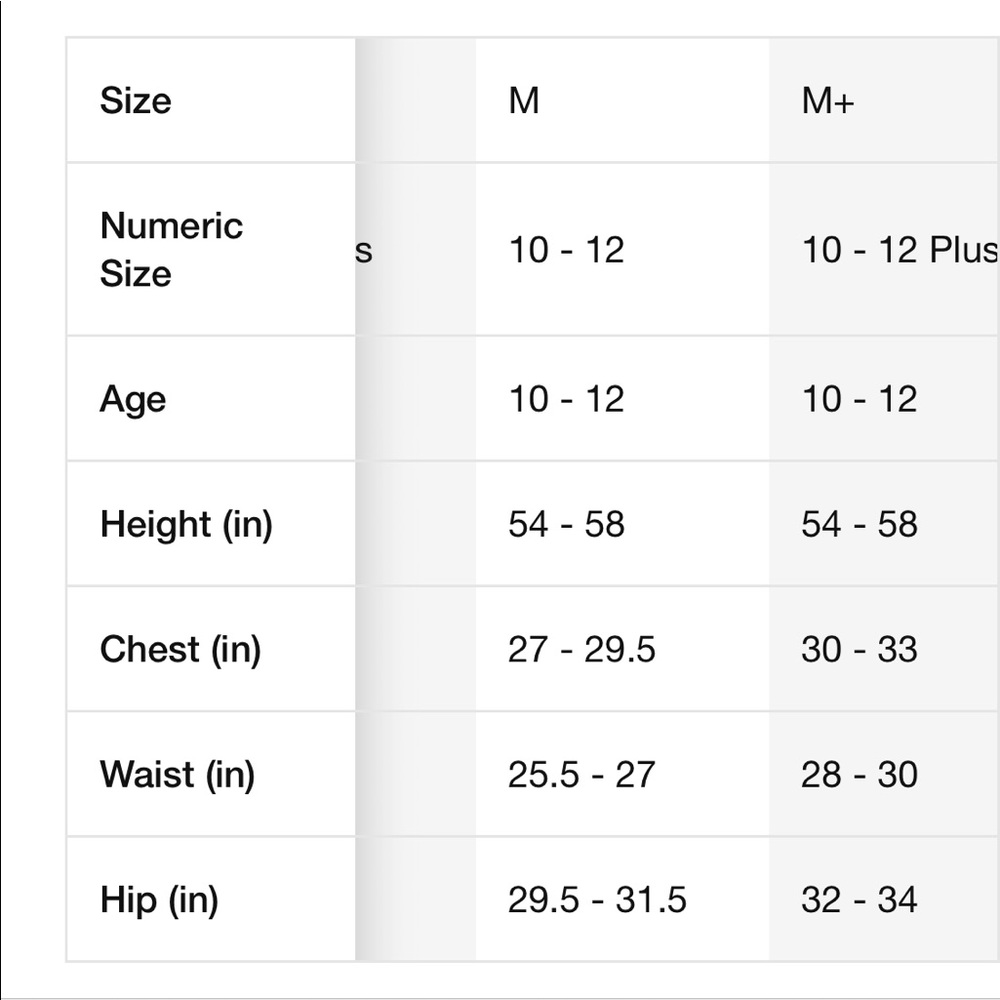Select the M column age 10 - 12 cell
This screenshot has height=1000, width=1000.
tap(622, 399)
